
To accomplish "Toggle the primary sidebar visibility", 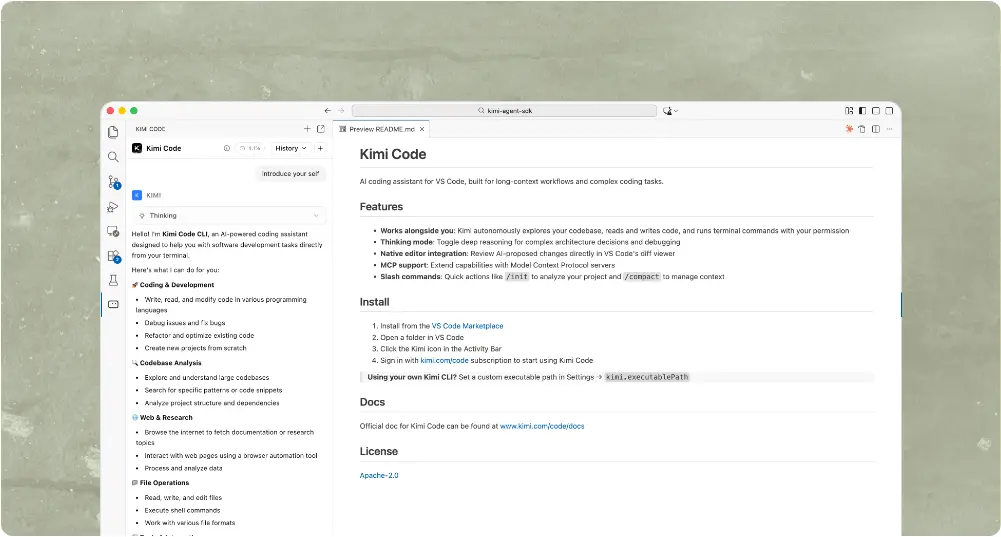I will 862,111.
